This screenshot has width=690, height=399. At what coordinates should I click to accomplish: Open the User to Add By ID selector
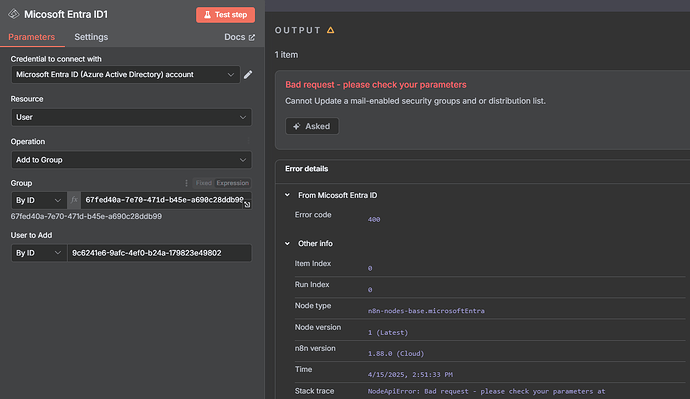39,253
